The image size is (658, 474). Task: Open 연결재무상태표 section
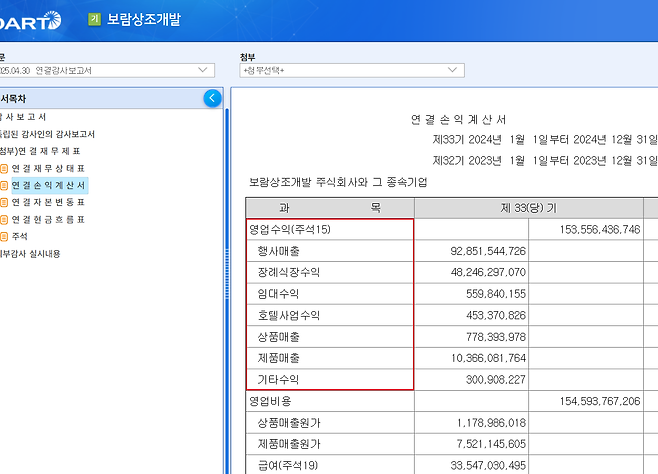(48, 169)
